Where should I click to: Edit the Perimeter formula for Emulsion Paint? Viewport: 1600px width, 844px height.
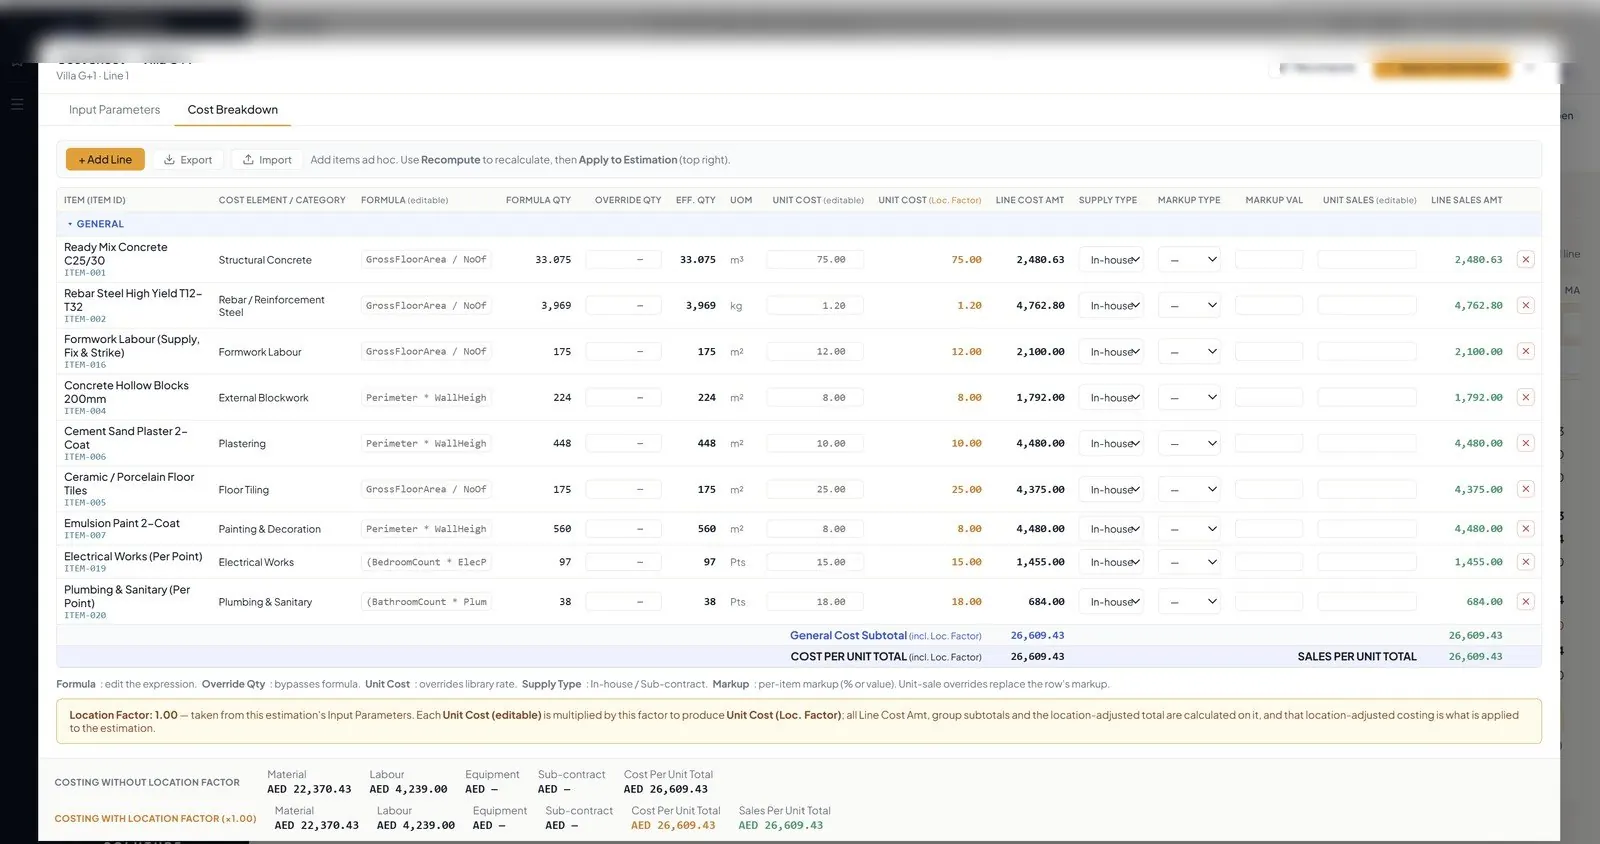426,528
